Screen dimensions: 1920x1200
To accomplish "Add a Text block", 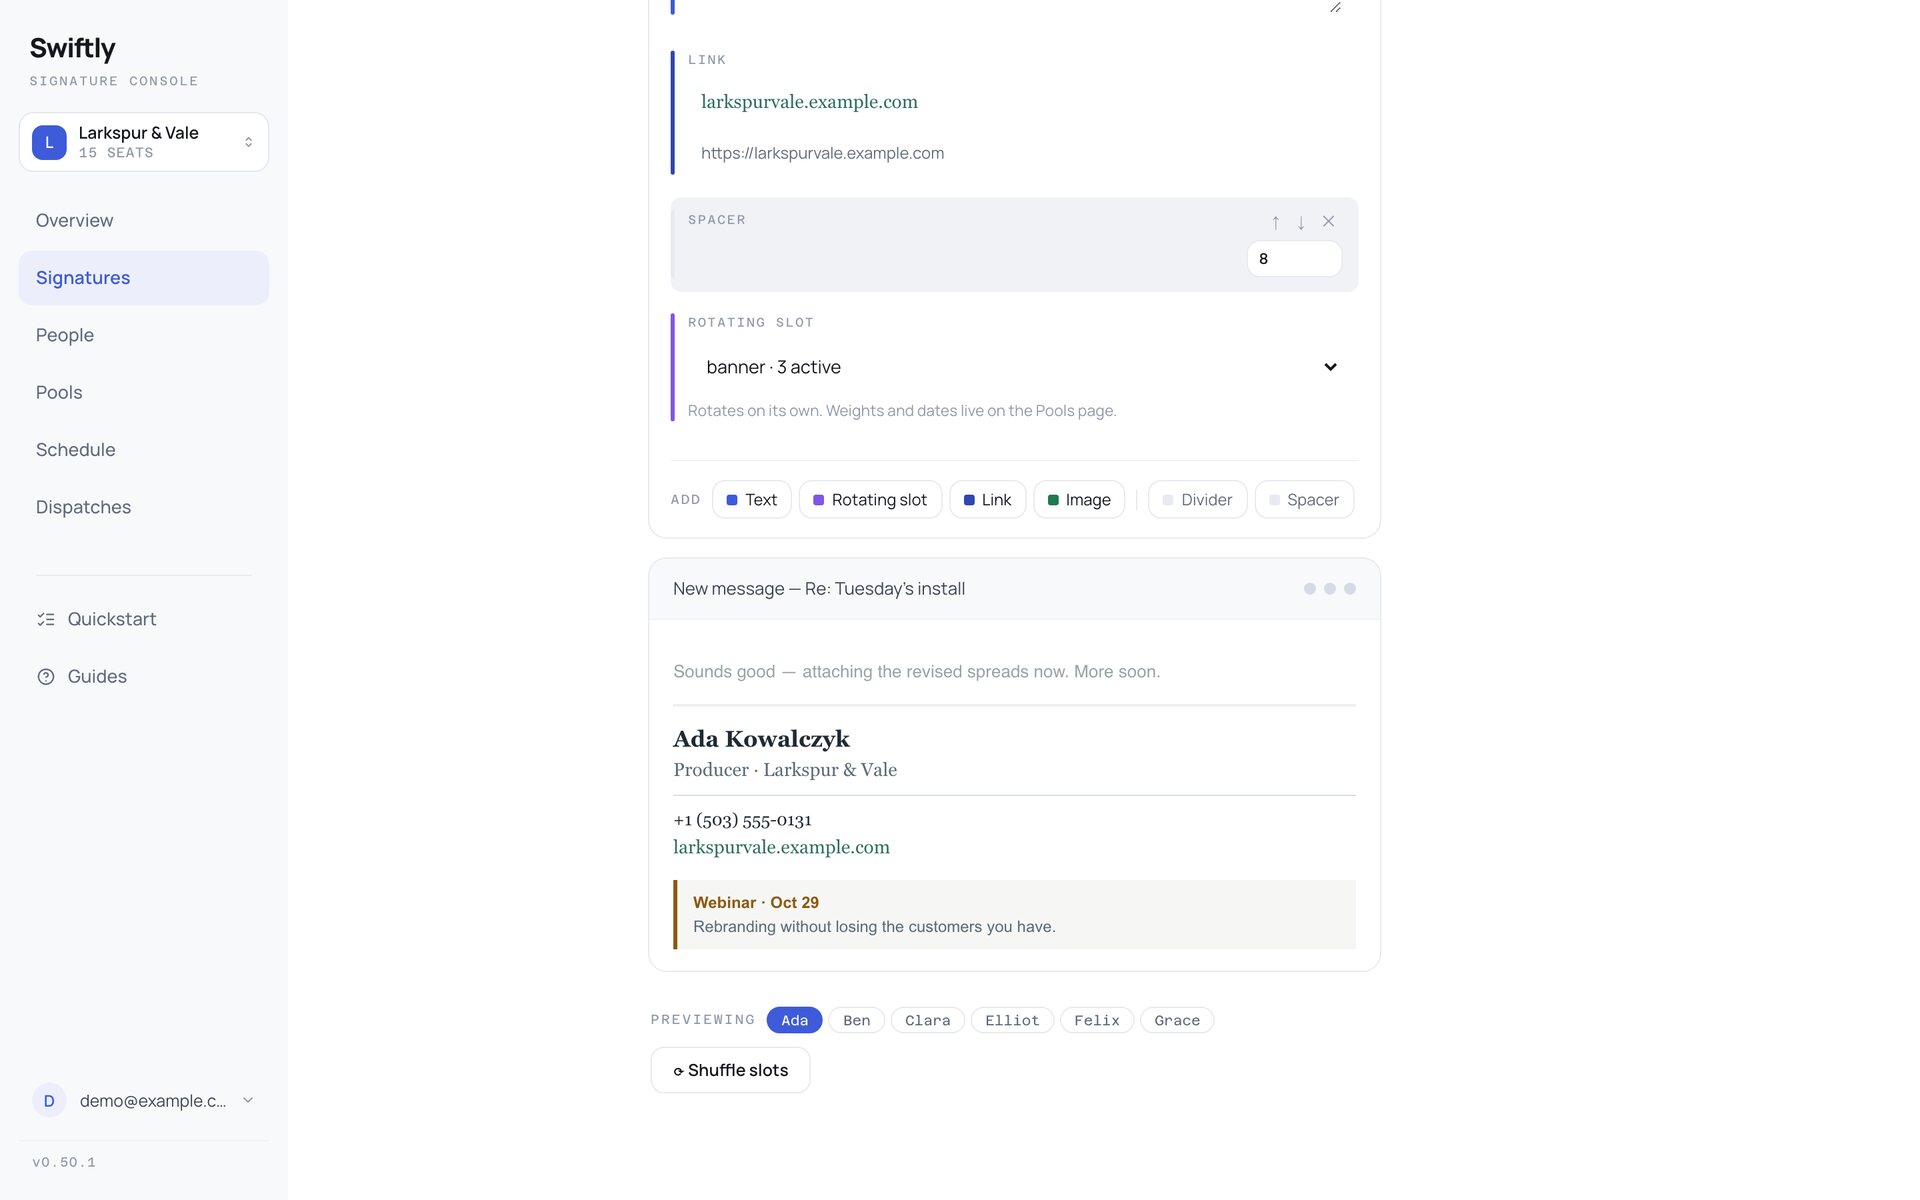I will (x=752, y=499).
